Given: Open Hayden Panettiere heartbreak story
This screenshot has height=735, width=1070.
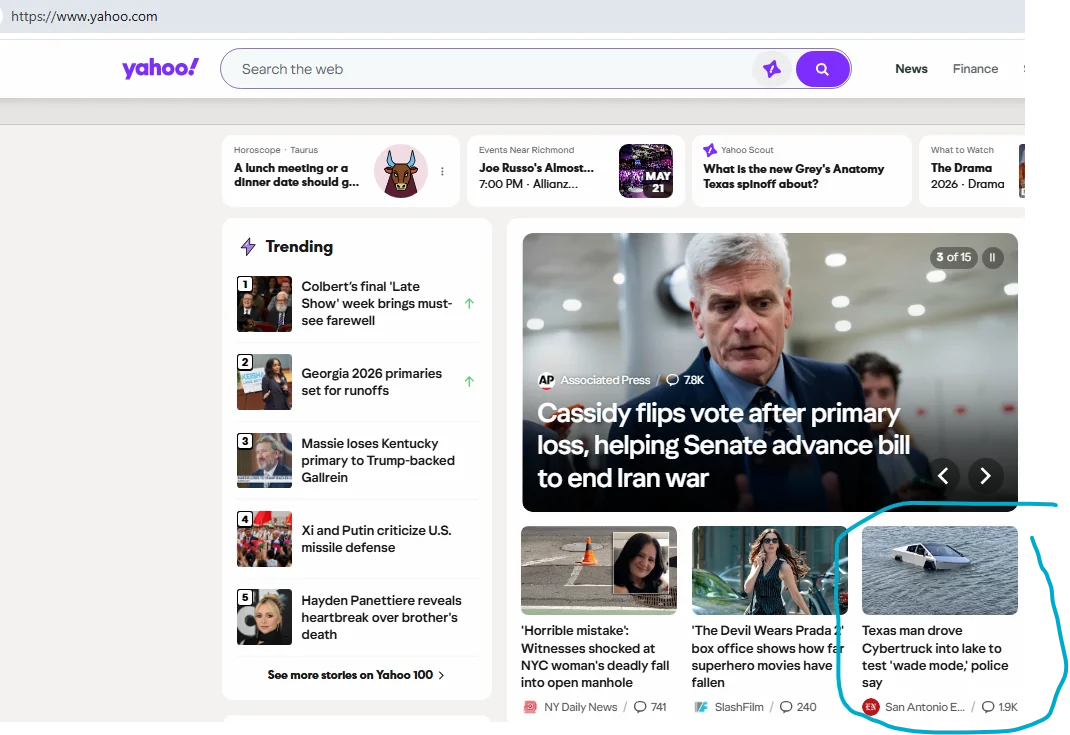Looking at the screenshot, I should (381, 617).
